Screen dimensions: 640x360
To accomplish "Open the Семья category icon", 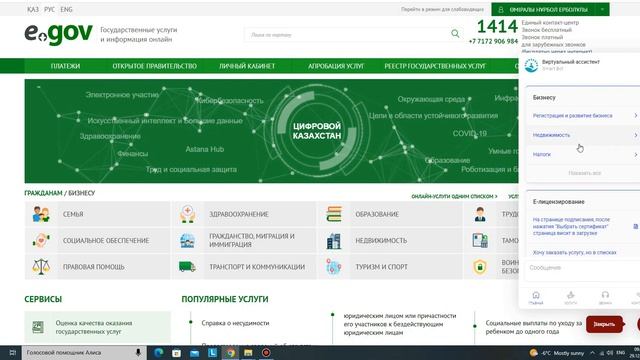I will pyautogui.click(x=41, y=214).
